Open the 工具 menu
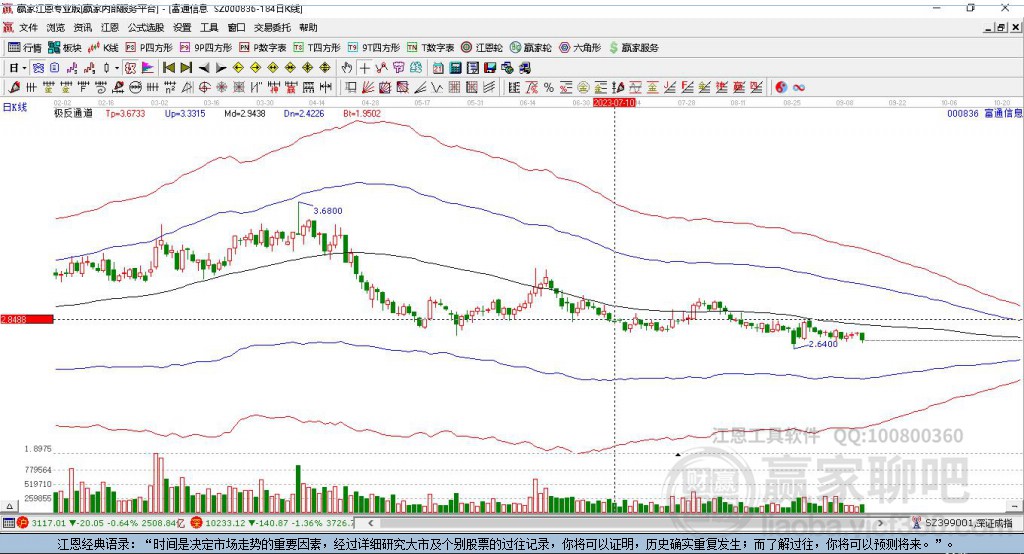The image size is (1024, 554). 209,27
